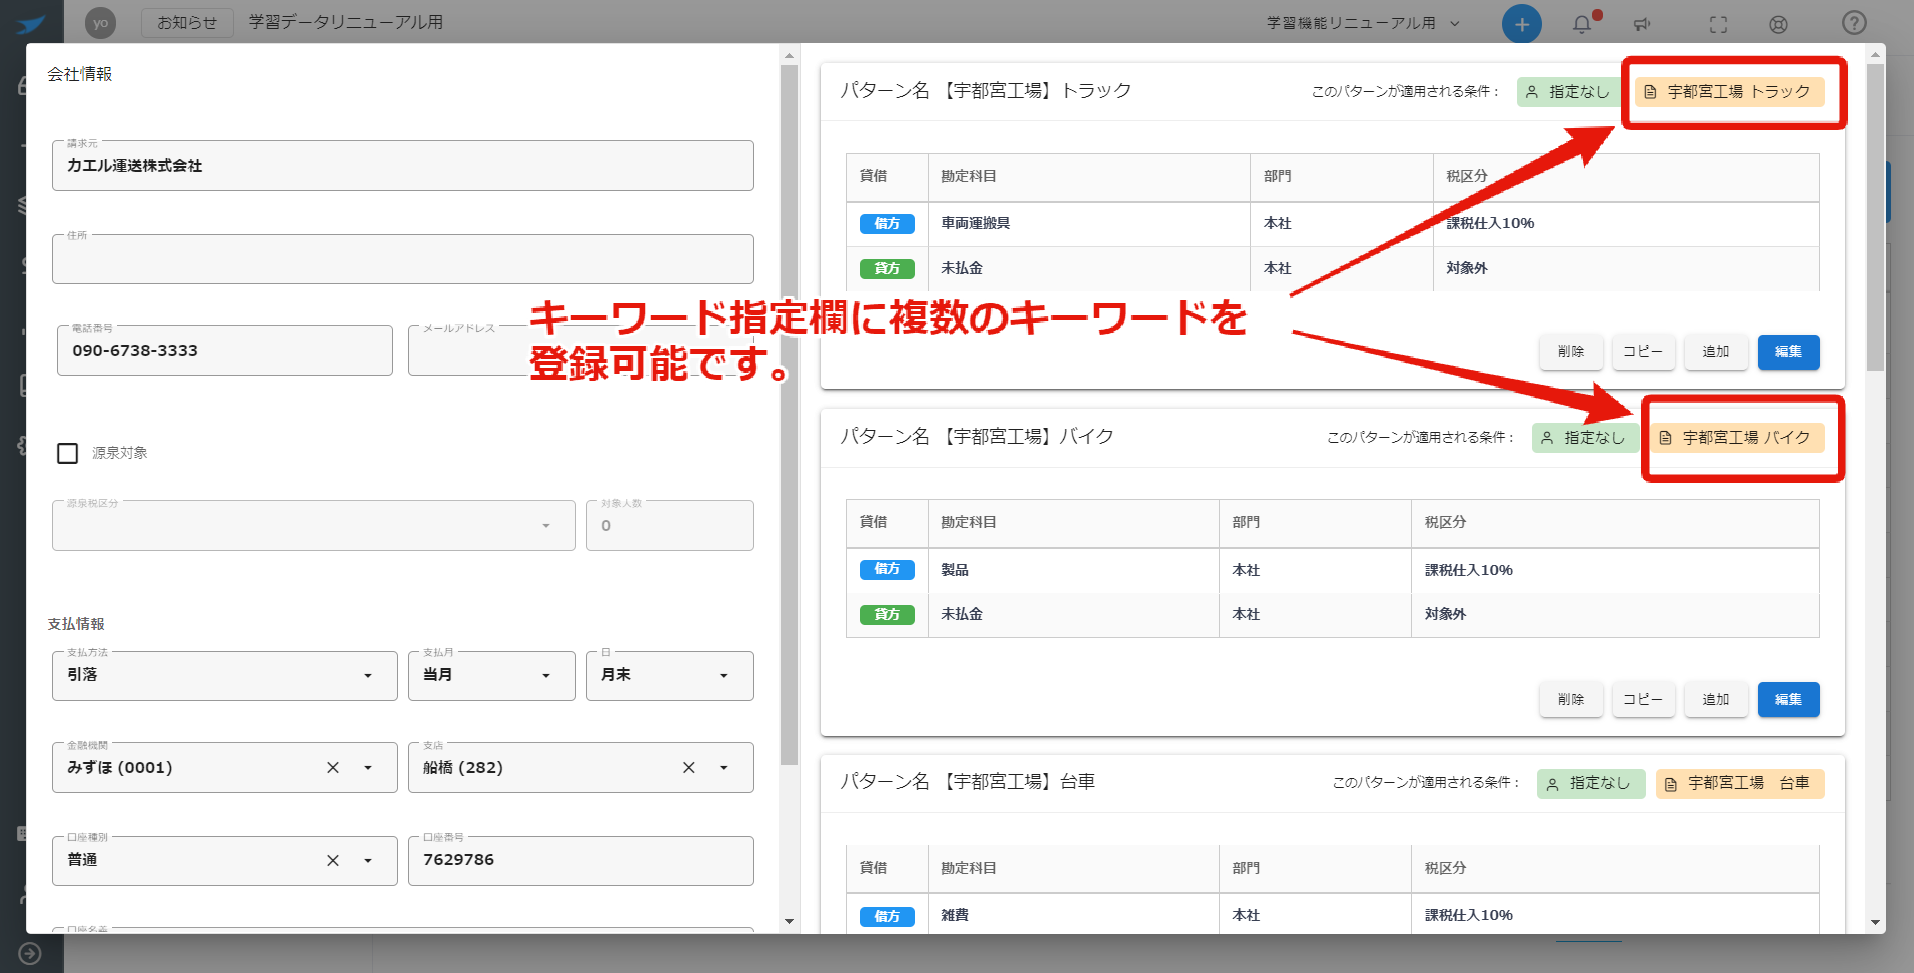Click the right panel scrollbar down arrow
This screenshot has width=1914, height=973.
pos(1875,922)
